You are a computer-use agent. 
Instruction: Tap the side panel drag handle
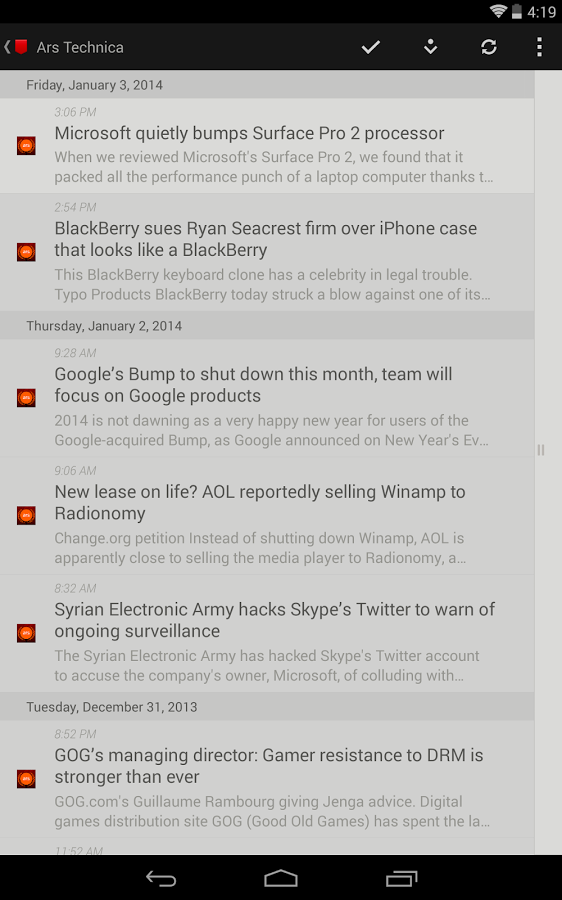pyautogui.click(x=540, y=450)
